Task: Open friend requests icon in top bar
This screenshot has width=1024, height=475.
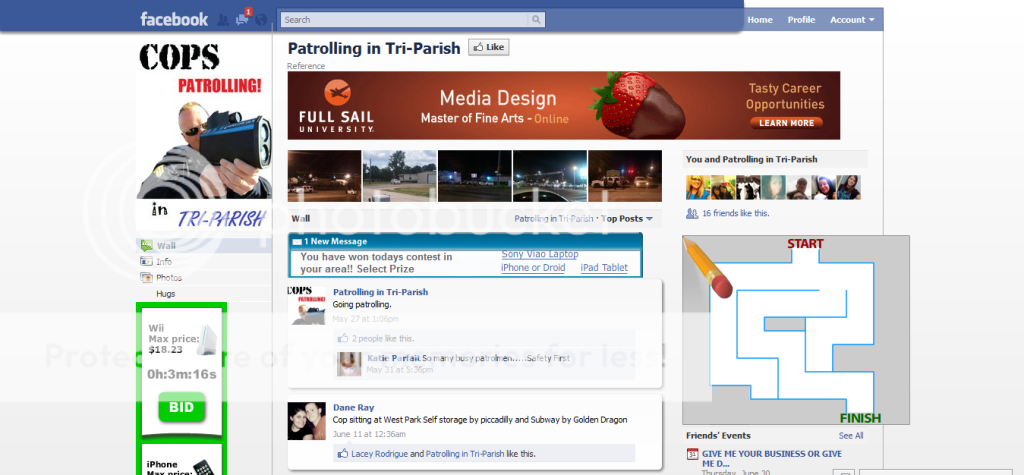Action: (x=223, y=20)
